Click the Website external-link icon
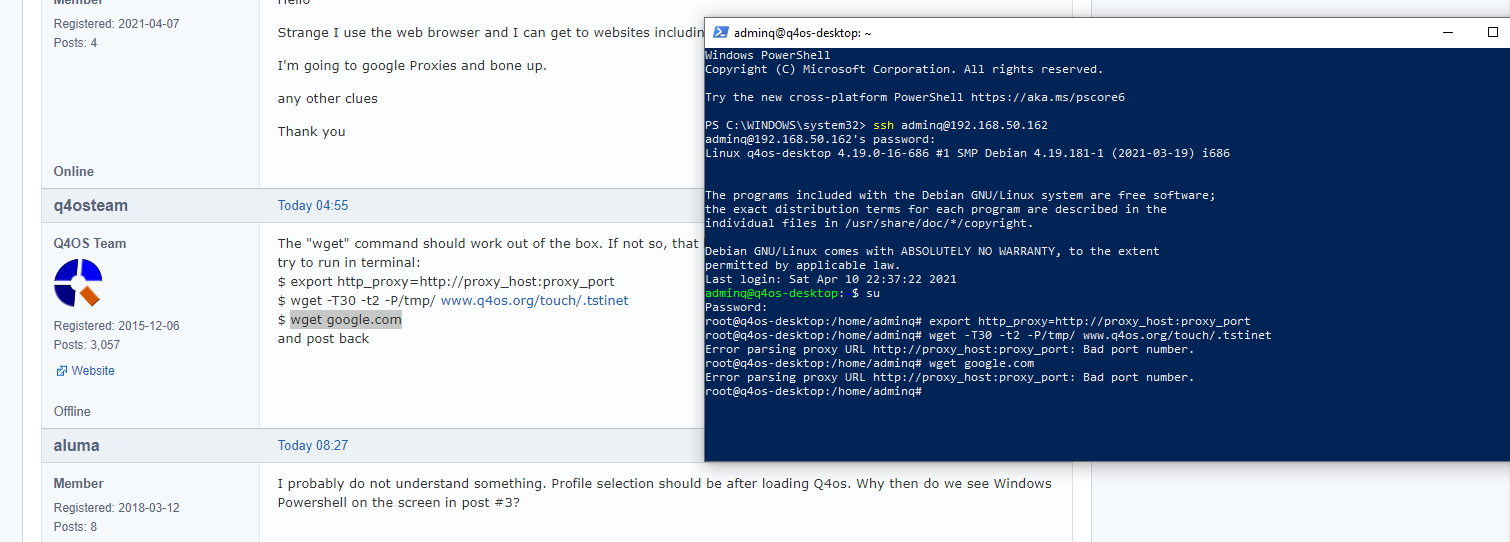The image size is (1510, 542). [61, 371]
